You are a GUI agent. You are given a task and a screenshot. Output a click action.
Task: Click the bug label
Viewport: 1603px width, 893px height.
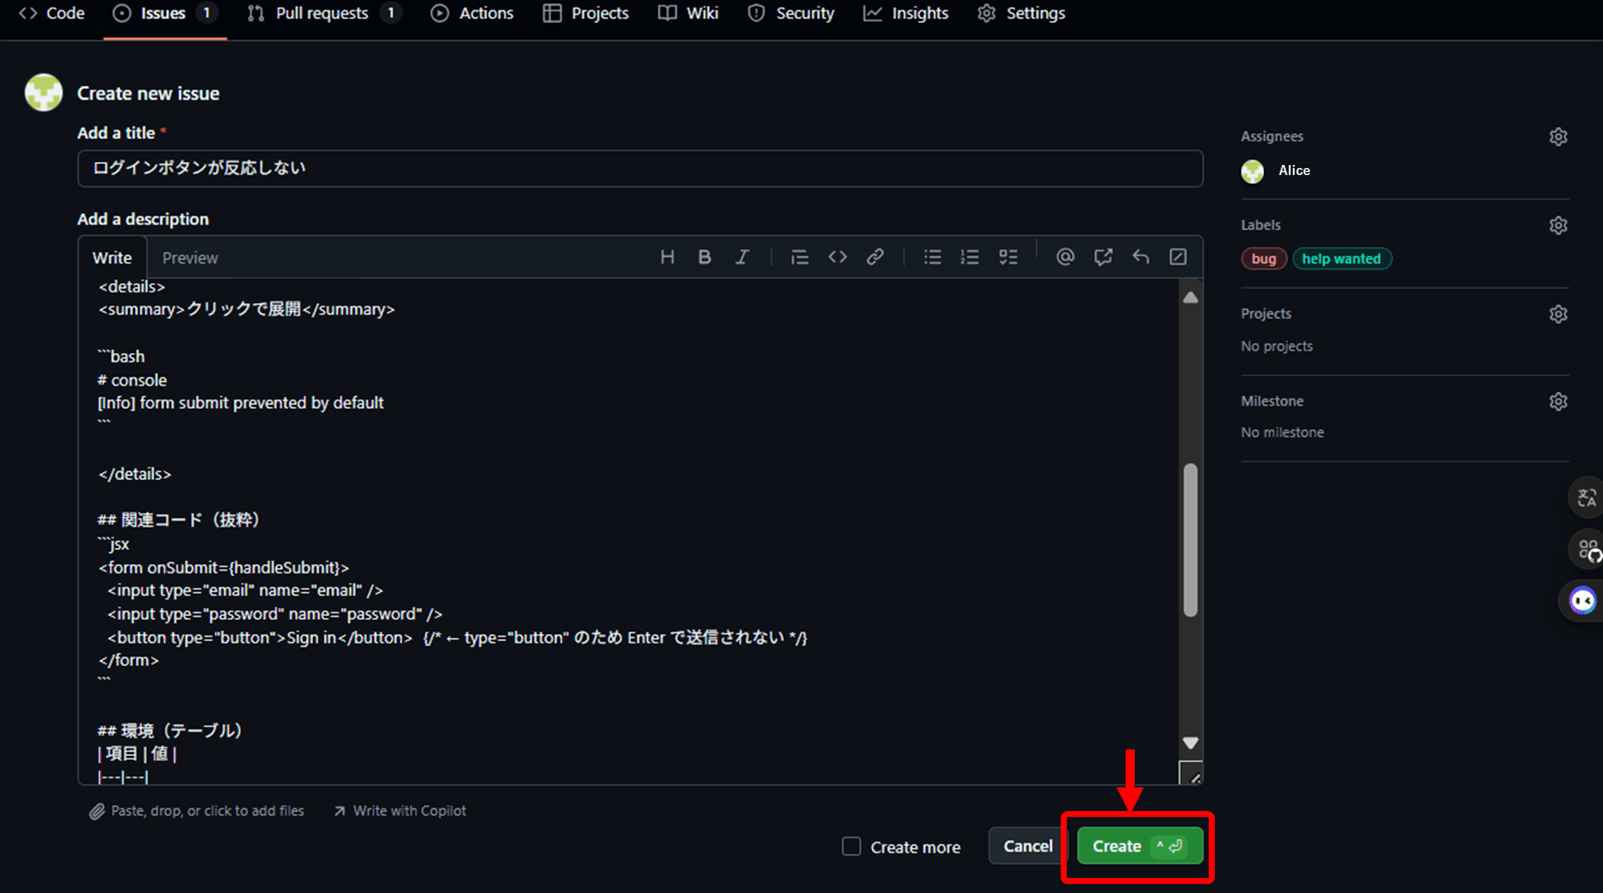1264,259
